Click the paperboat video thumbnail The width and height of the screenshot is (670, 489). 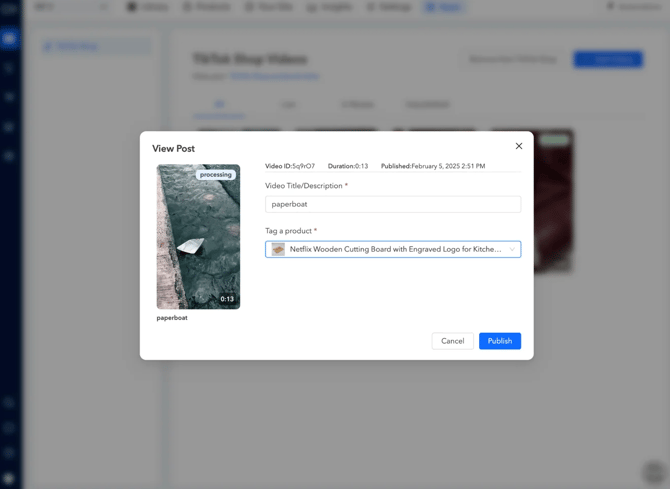(198, 237)
